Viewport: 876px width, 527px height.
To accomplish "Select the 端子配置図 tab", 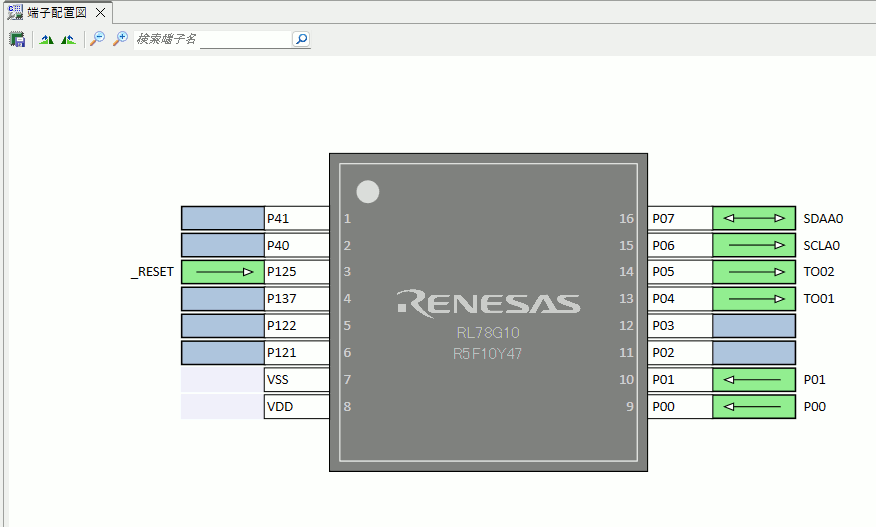I will pyautogui.click(x=56, y=12).
